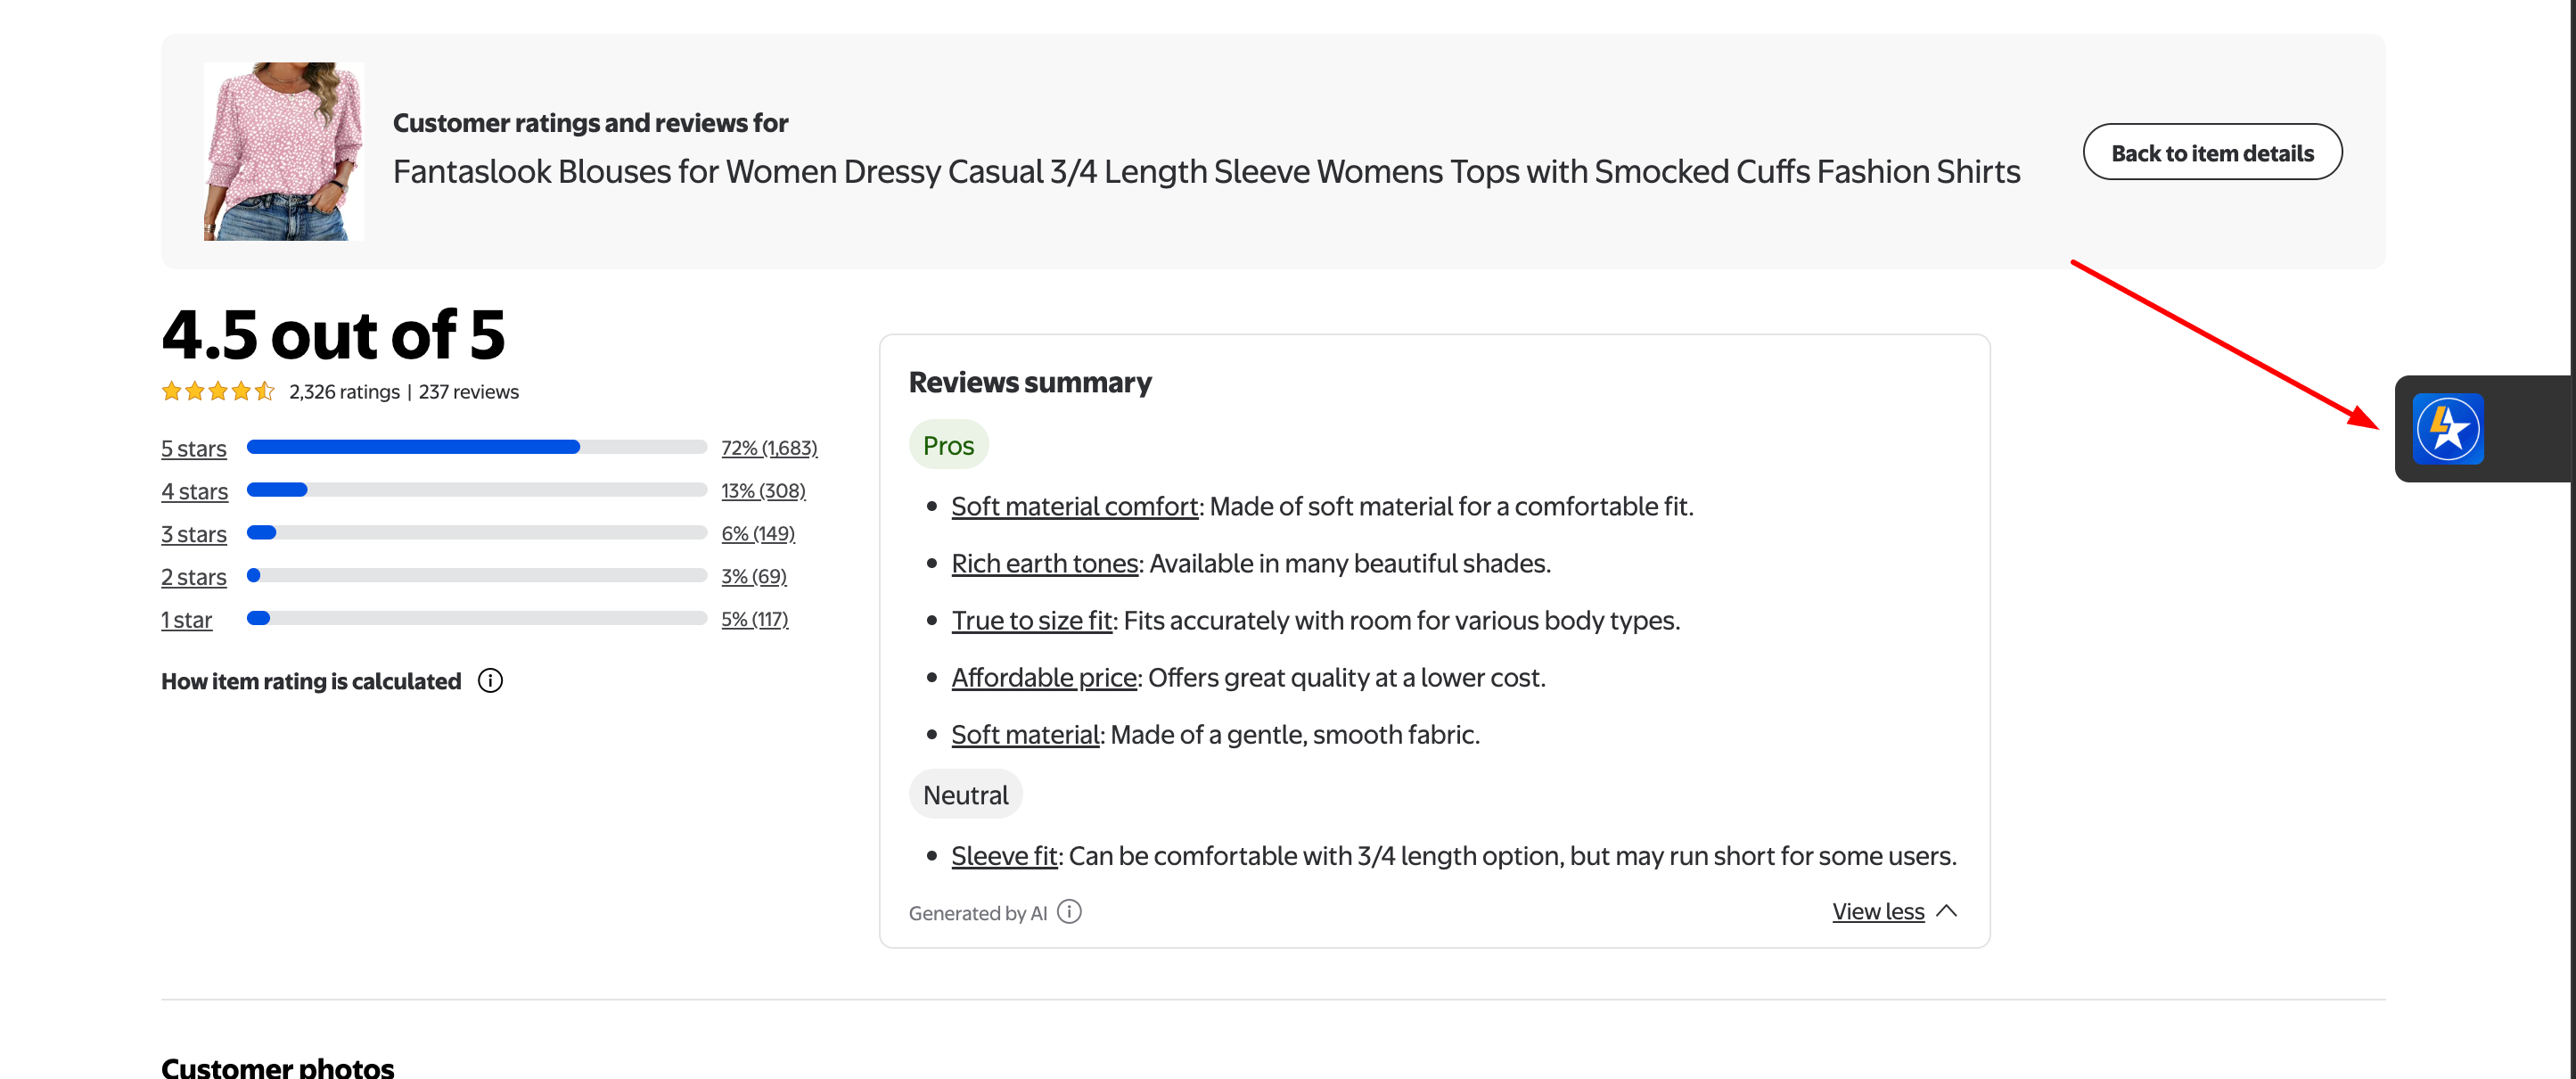
Task: Open the Sleeve fit neutral topic
Action: coord(1003,856)
